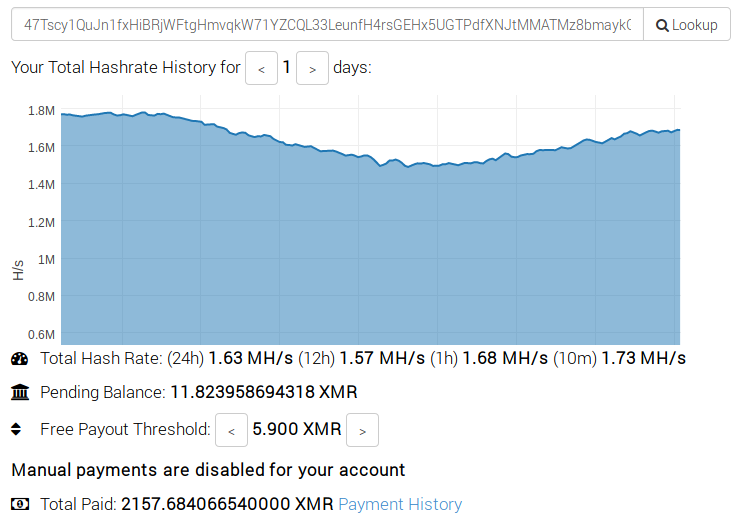Lower the Free Payout Threshold value

coord(231,431)
